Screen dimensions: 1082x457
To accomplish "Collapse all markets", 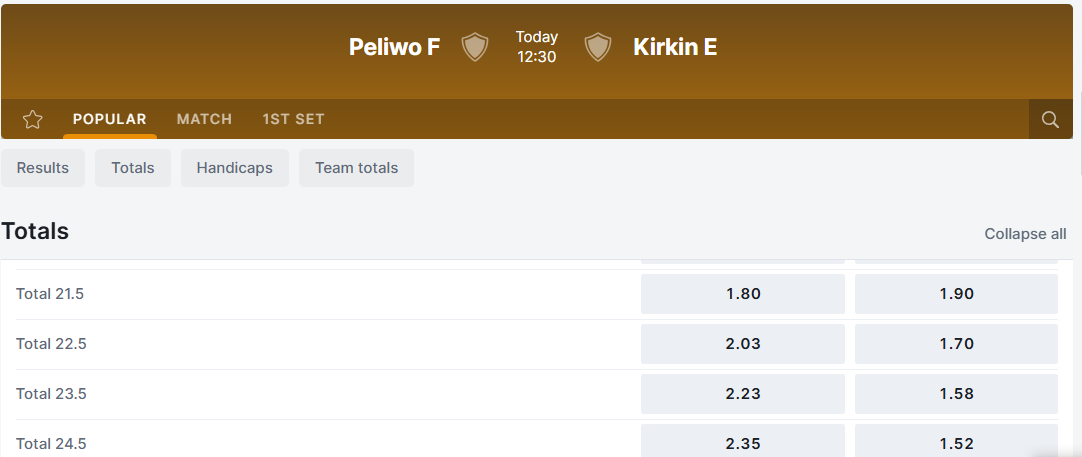I will [1025, 234].
